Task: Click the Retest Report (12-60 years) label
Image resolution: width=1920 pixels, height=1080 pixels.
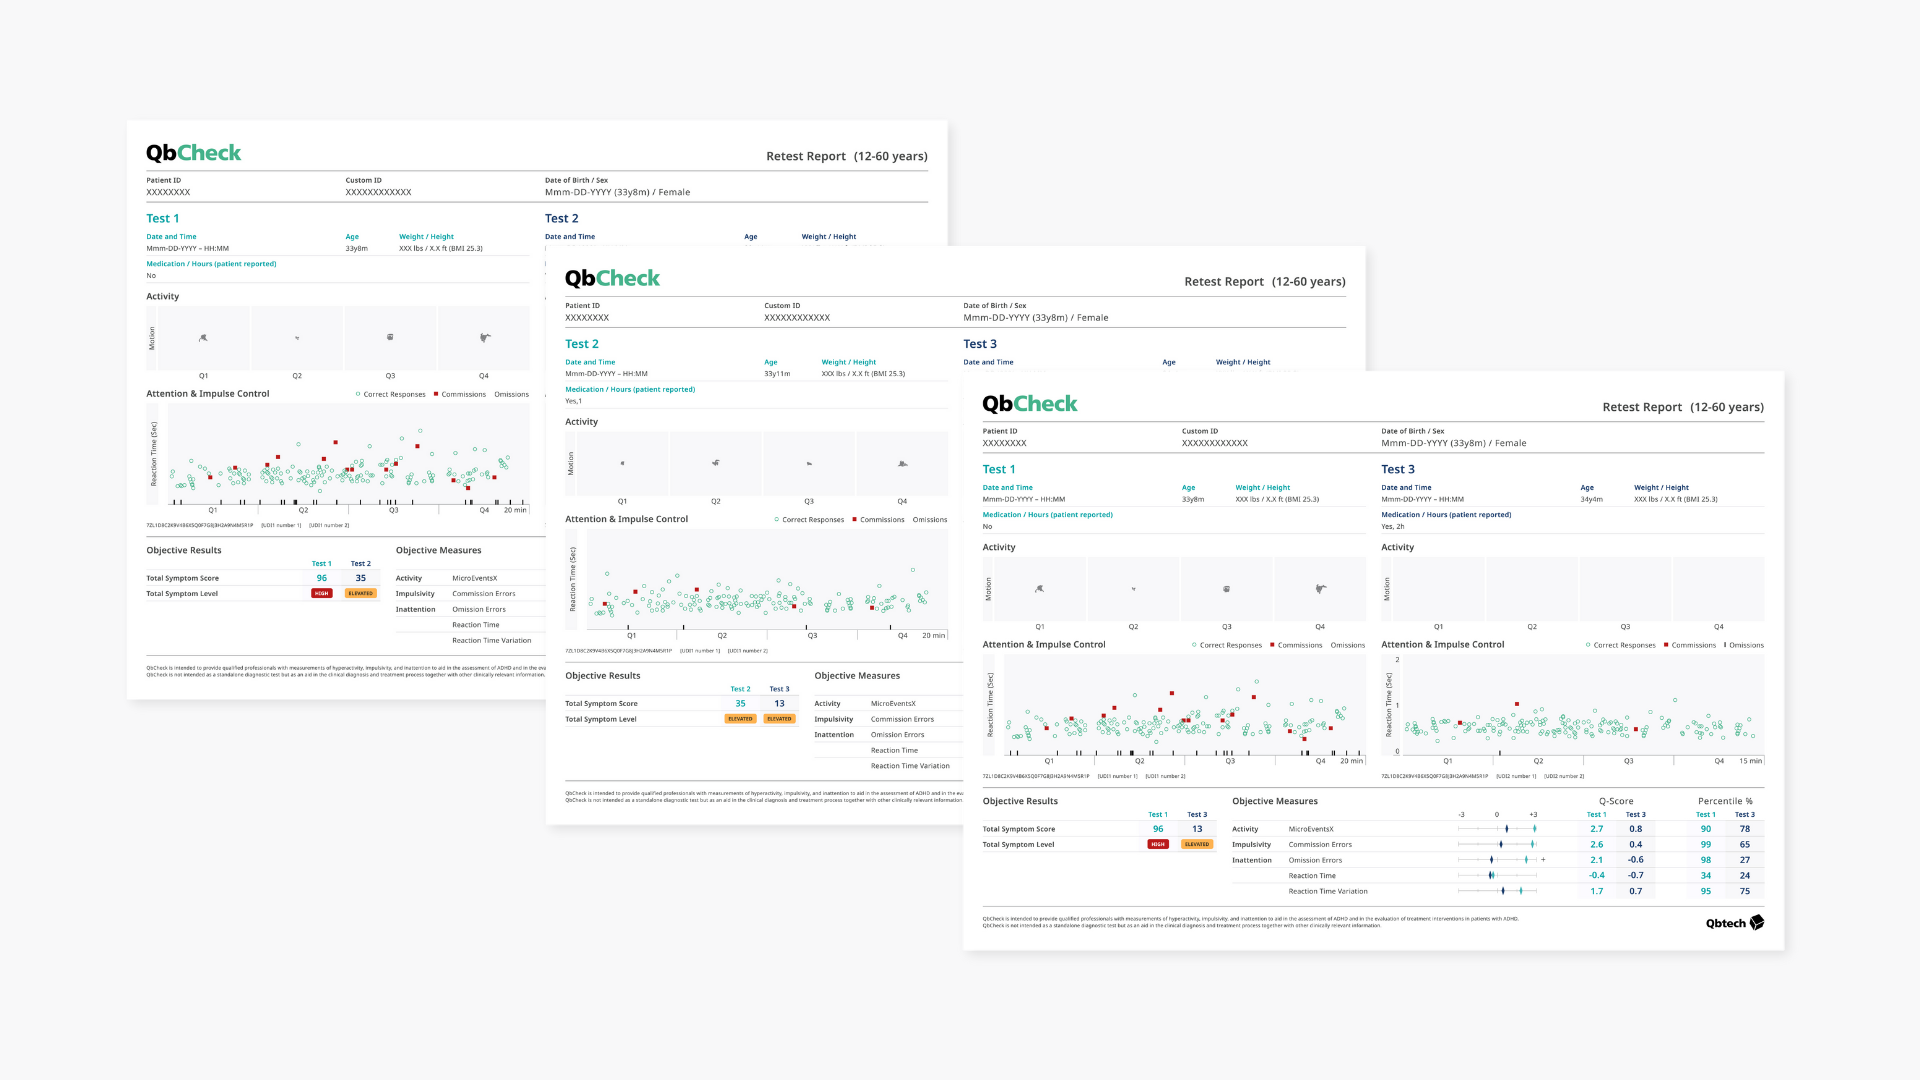Action: (1681, 407)
